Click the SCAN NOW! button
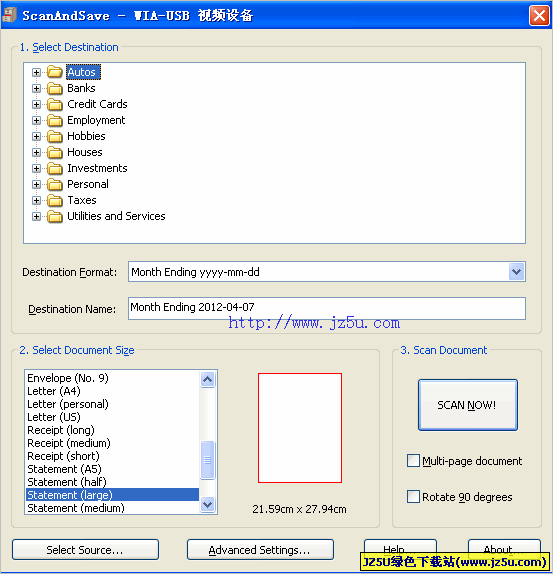Image resolution: width=553 pixels, height=574 pixels. [467, 405]
